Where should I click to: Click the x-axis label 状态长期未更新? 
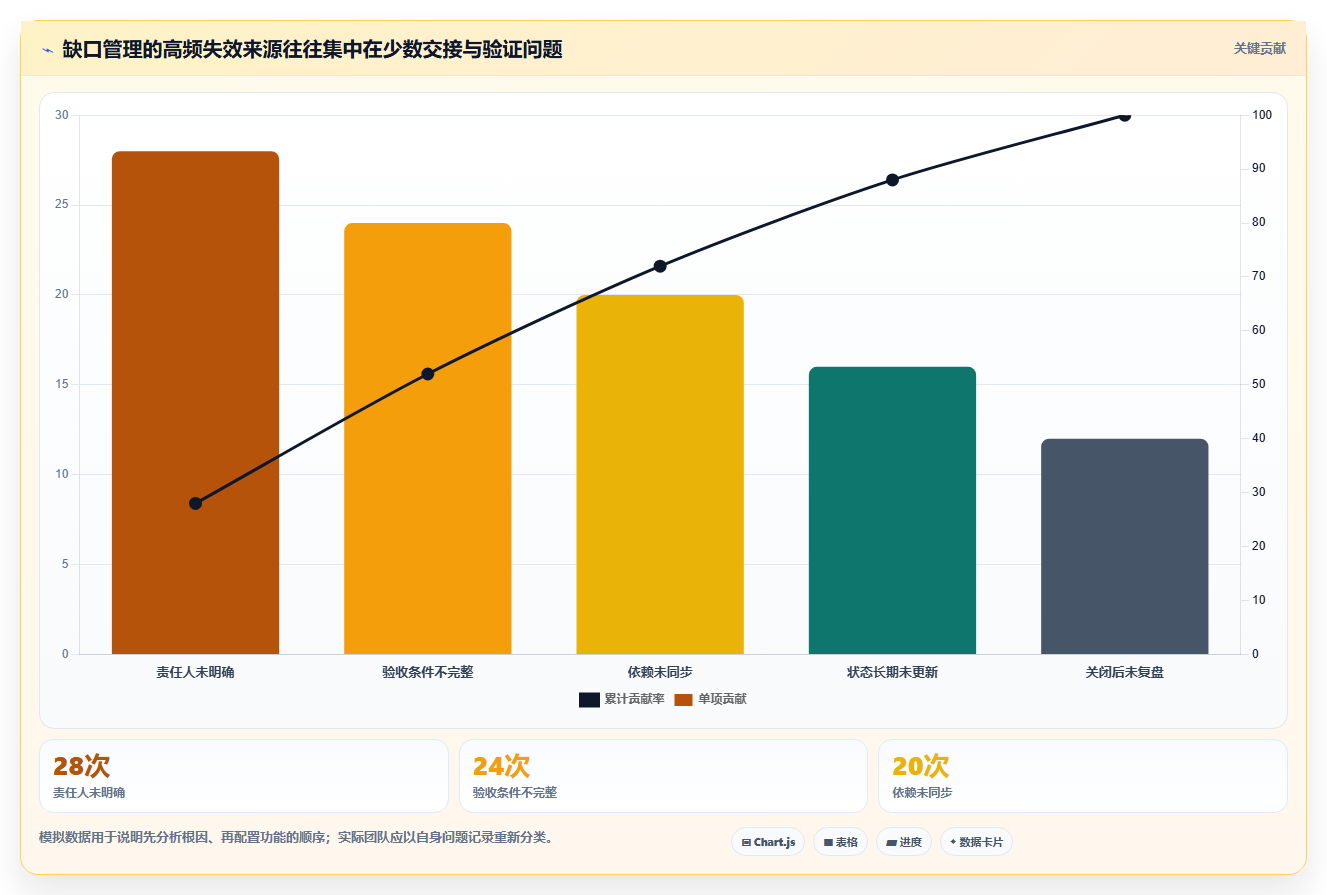click(892, 673)
